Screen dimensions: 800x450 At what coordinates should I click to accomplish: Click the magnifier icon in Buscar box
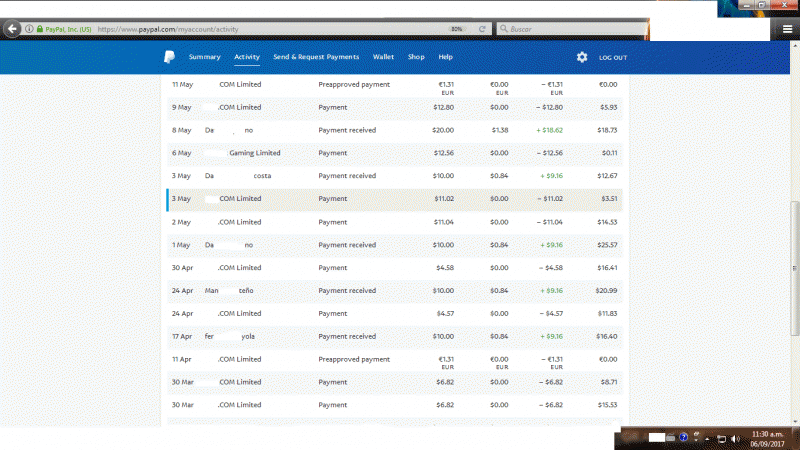click(504, 29)
